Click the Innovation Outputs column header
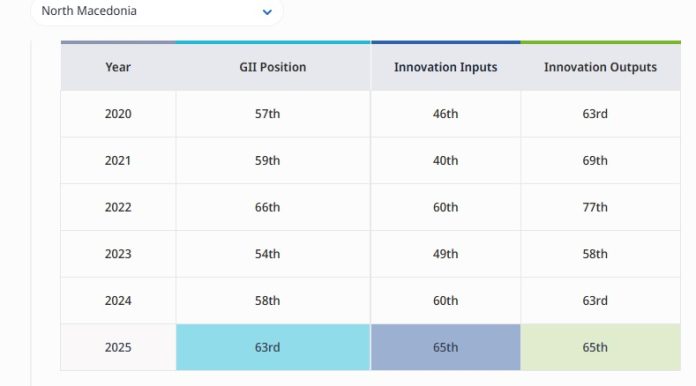The width and height of the screenshot is (696, 386). 600,67
